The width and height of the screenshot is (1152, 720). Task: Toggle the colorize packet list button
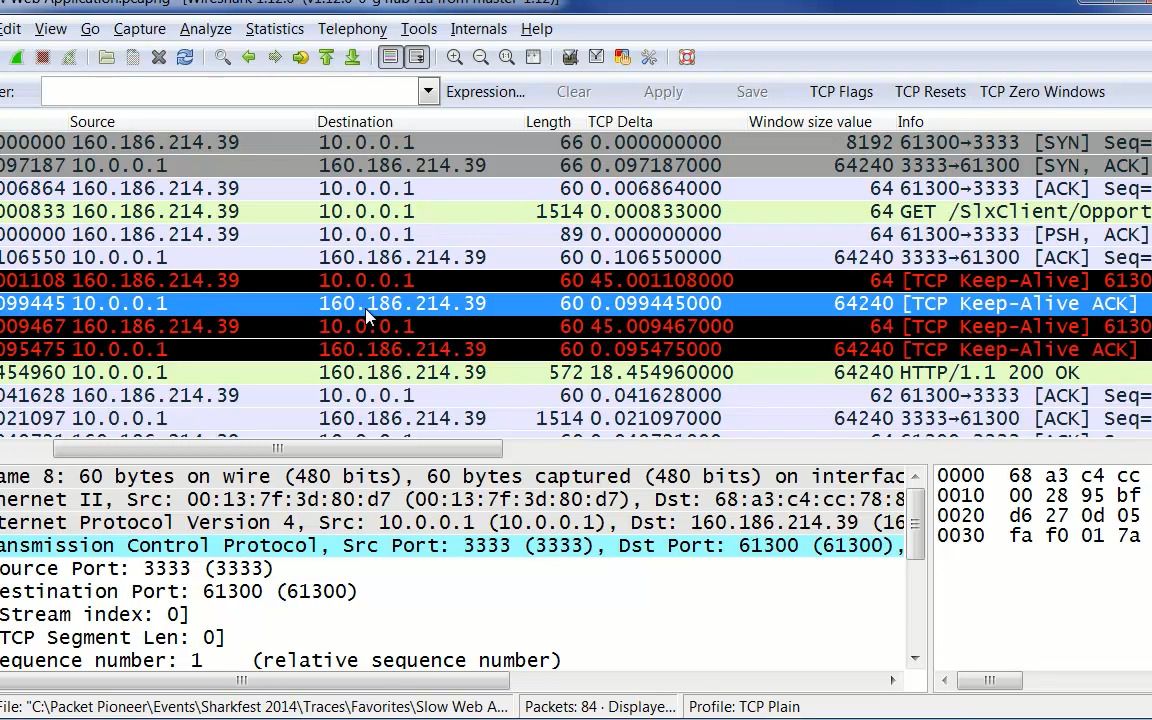(x=390, y=57)
